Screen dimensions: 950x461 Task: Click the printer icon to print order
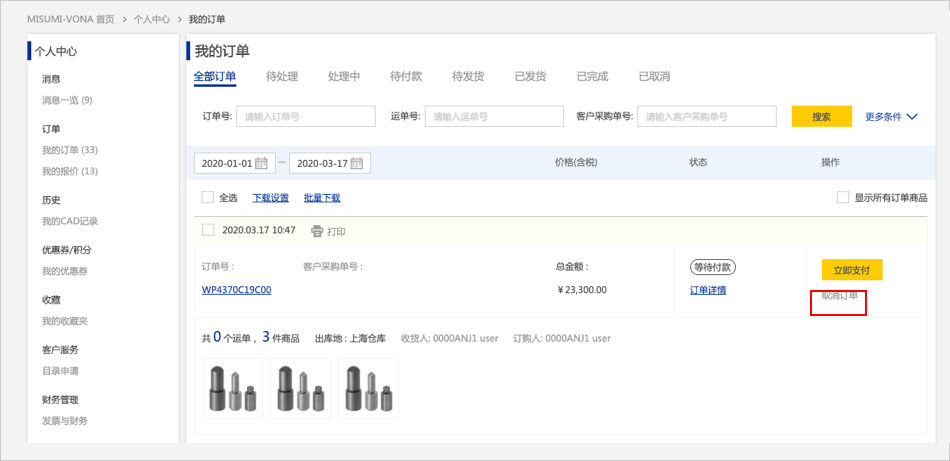point(317,231)
